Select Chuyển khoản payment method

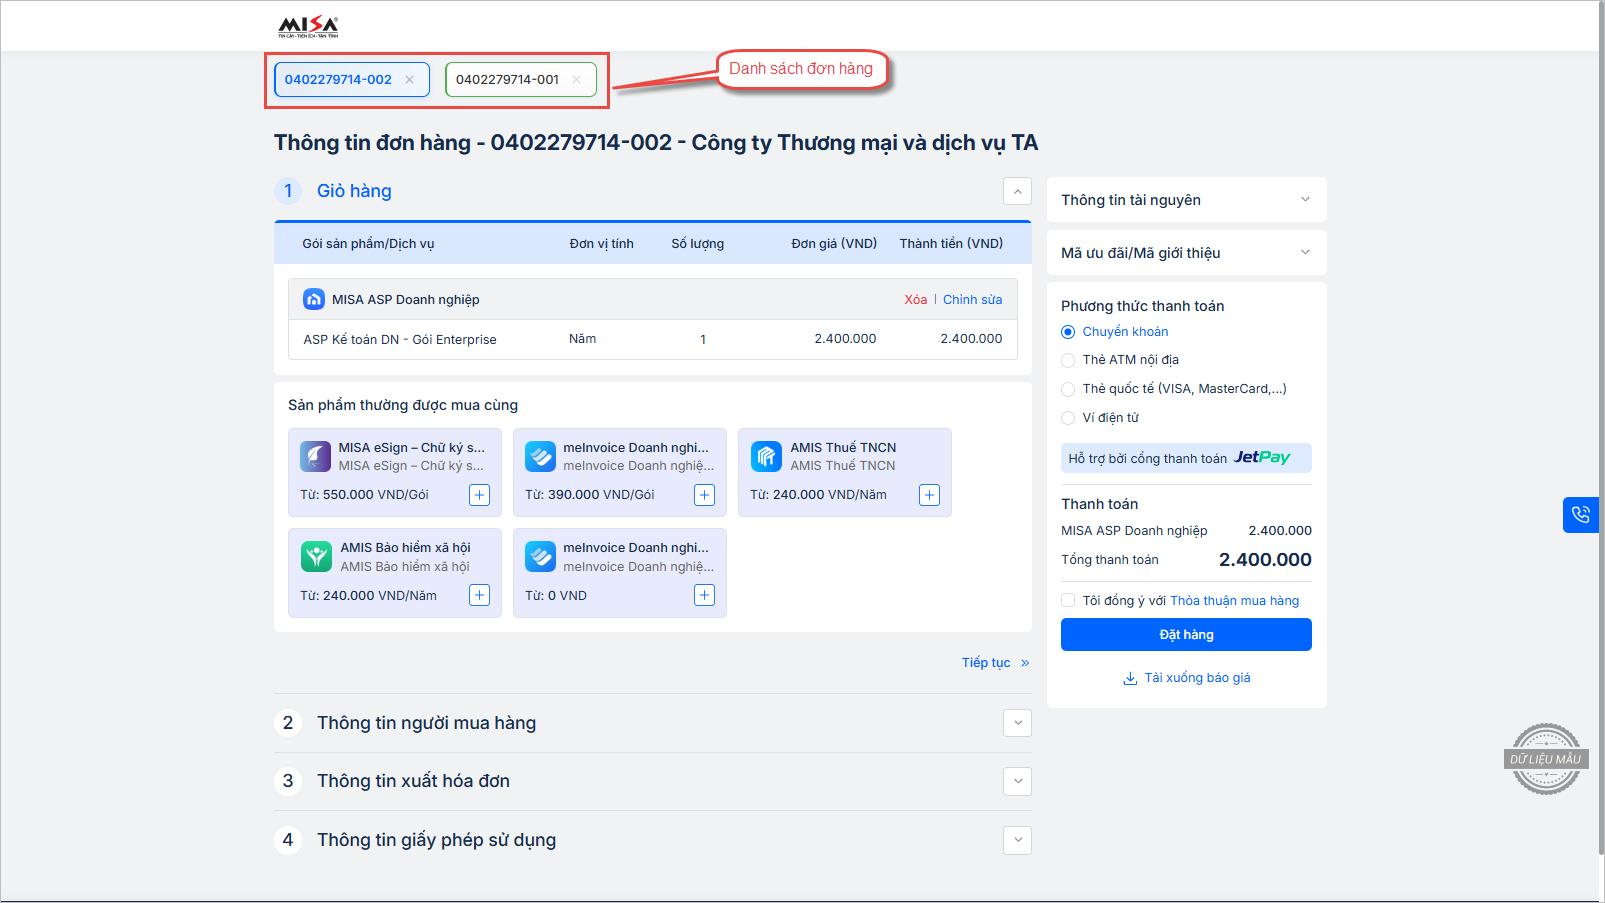(1068, 332)
